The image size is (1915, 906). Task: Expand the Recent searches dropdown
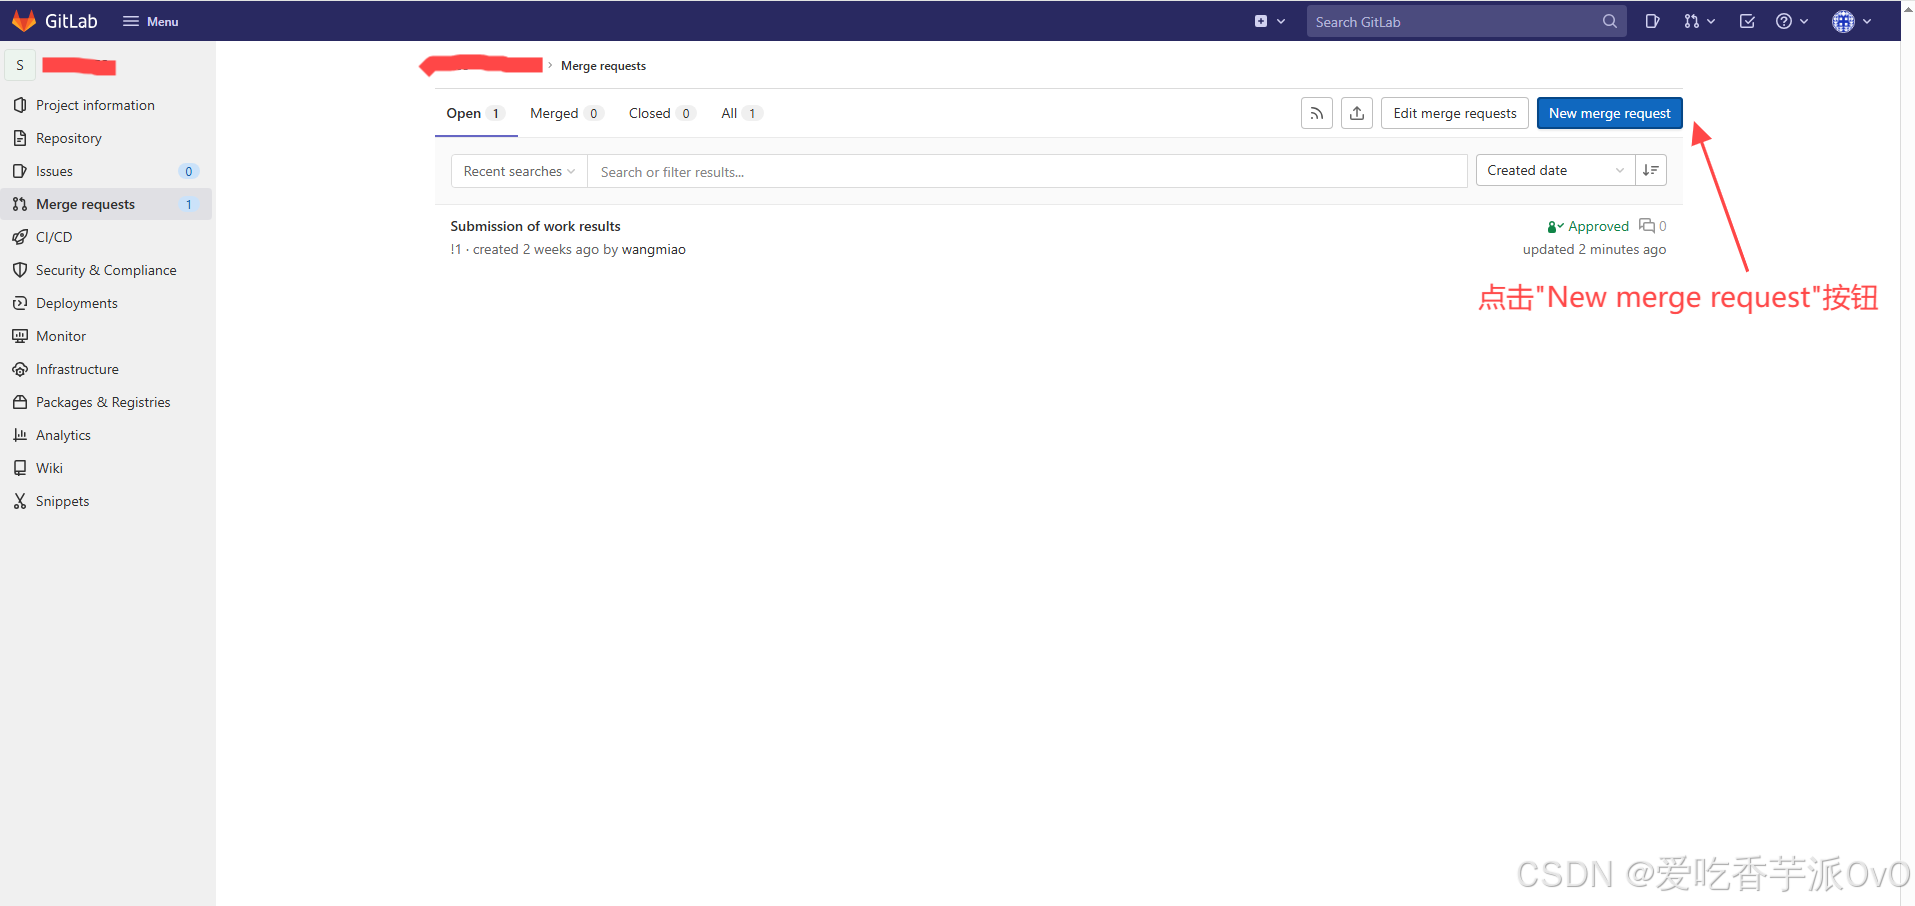pyautogui.click(x=519, y=171)
